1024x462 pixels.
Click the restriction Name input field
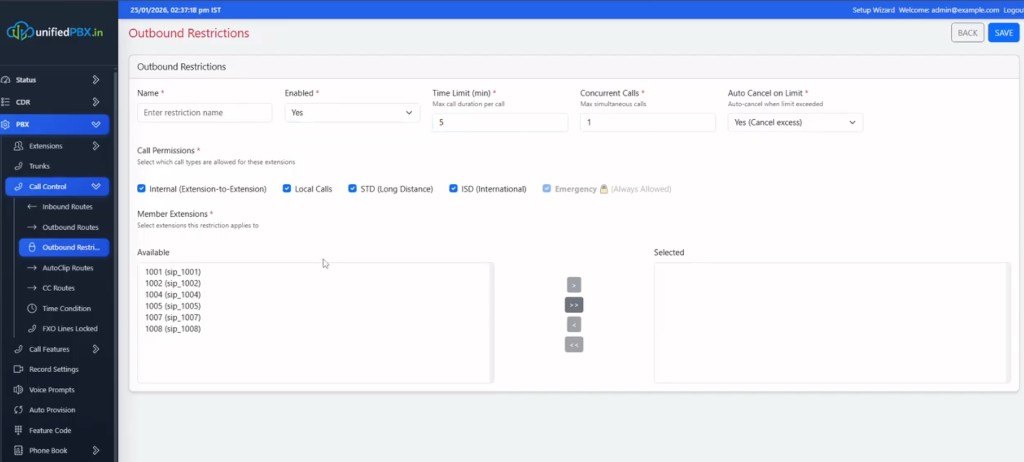204,112
